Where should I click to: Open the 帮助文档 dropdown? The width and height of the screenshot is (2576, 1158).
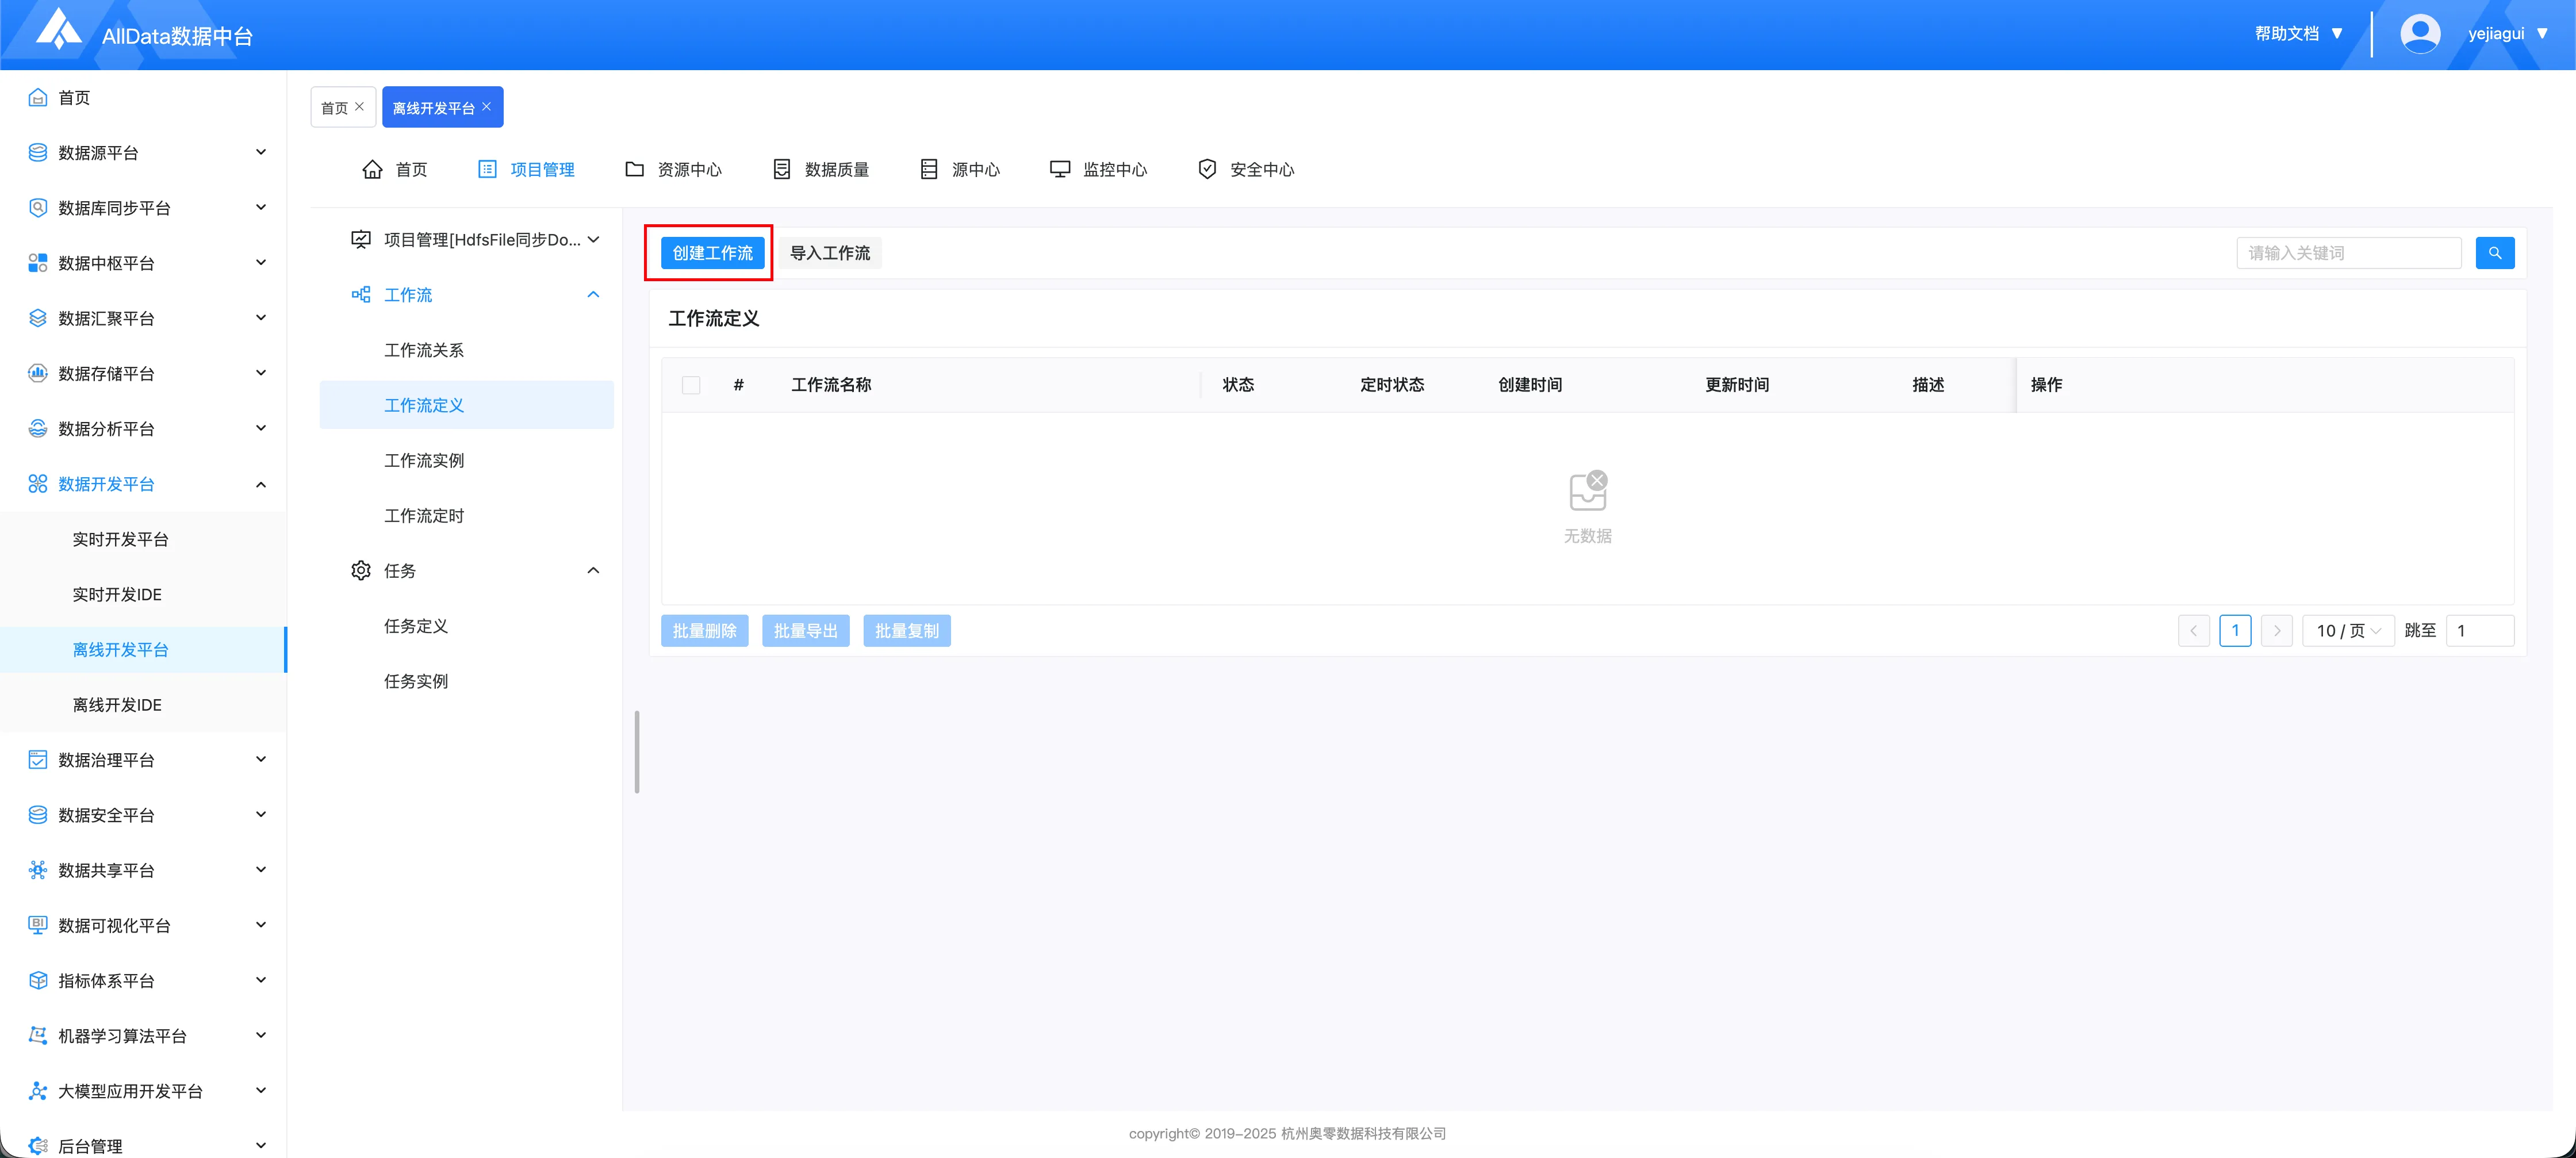2298,34
